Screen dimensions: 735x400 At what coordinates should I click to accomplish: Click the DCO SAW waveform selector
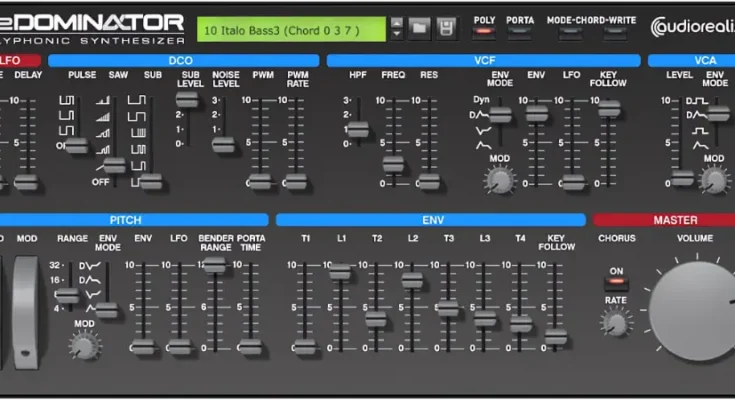click(115, 165)
